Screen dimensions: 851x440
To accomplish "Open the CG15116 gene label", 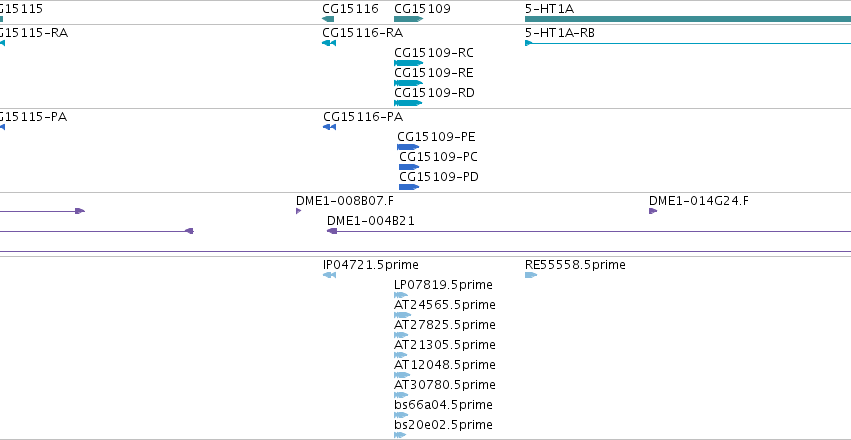I will 350,9.
